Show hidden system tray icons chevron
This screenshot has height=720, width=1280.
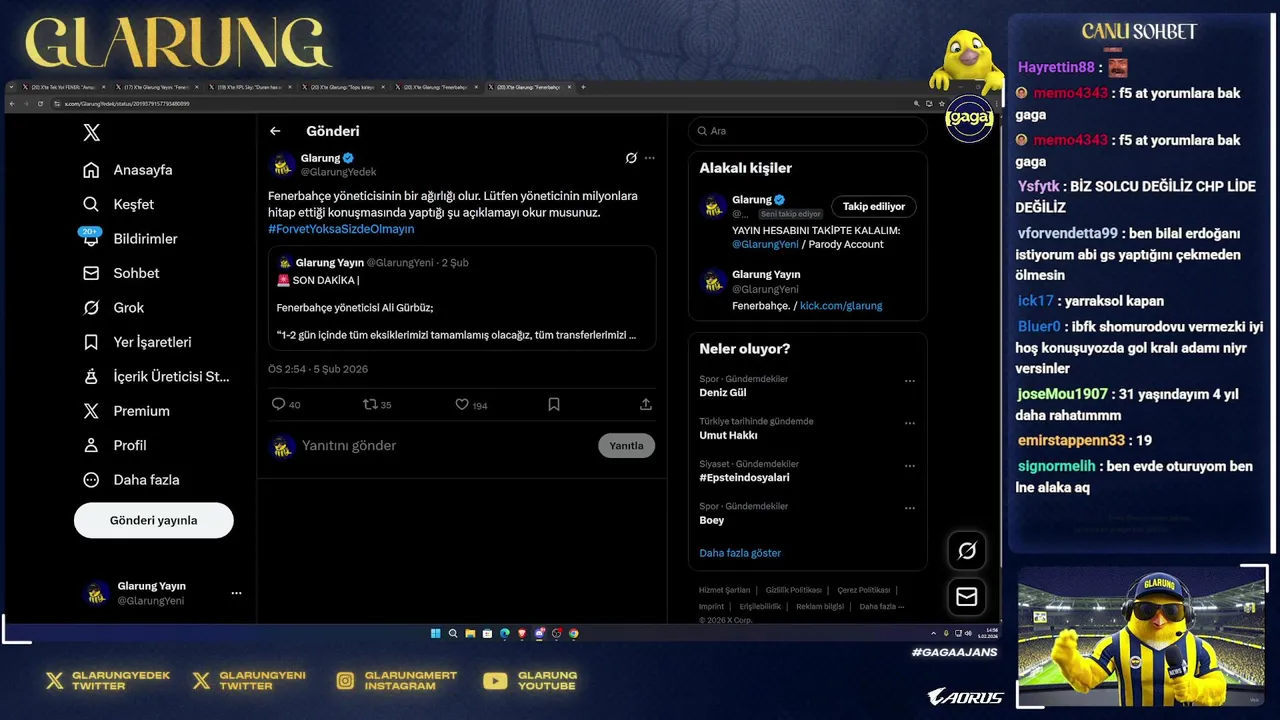[934, 633]
